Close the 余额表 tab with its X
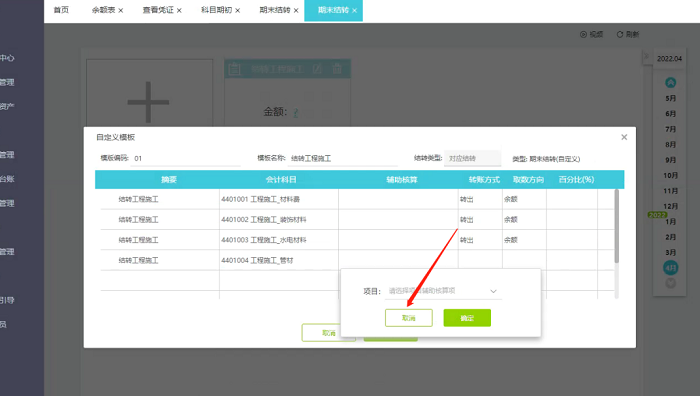700x396 pixels. (x=121, y=10)
